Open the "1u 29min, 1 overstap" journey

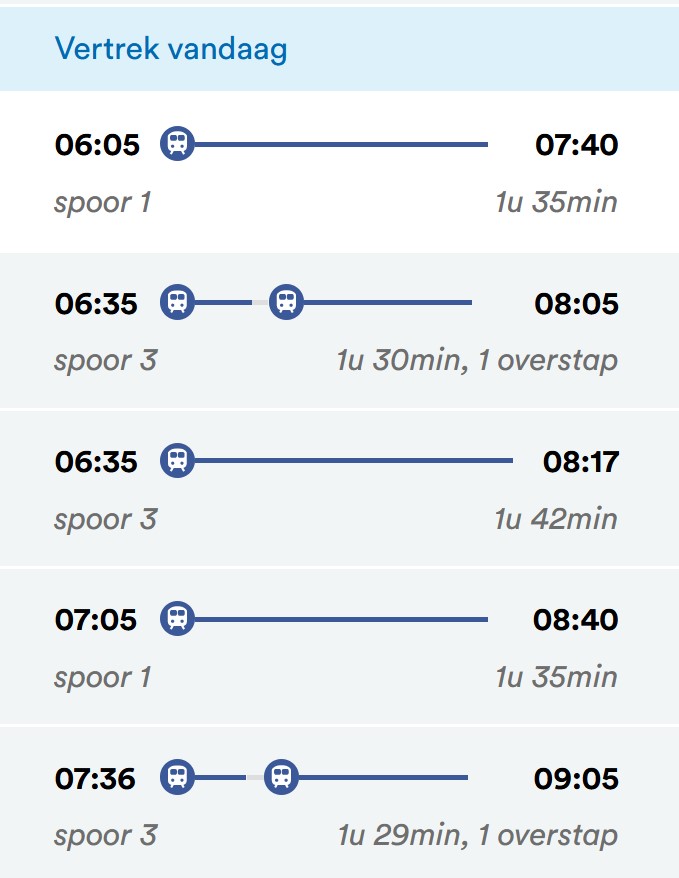[x=477, y=835]
